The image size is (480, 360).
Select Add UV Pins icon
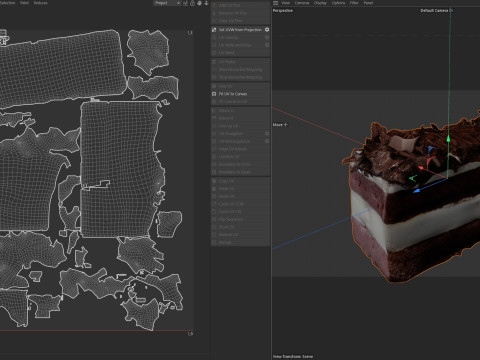click(214, 5)
